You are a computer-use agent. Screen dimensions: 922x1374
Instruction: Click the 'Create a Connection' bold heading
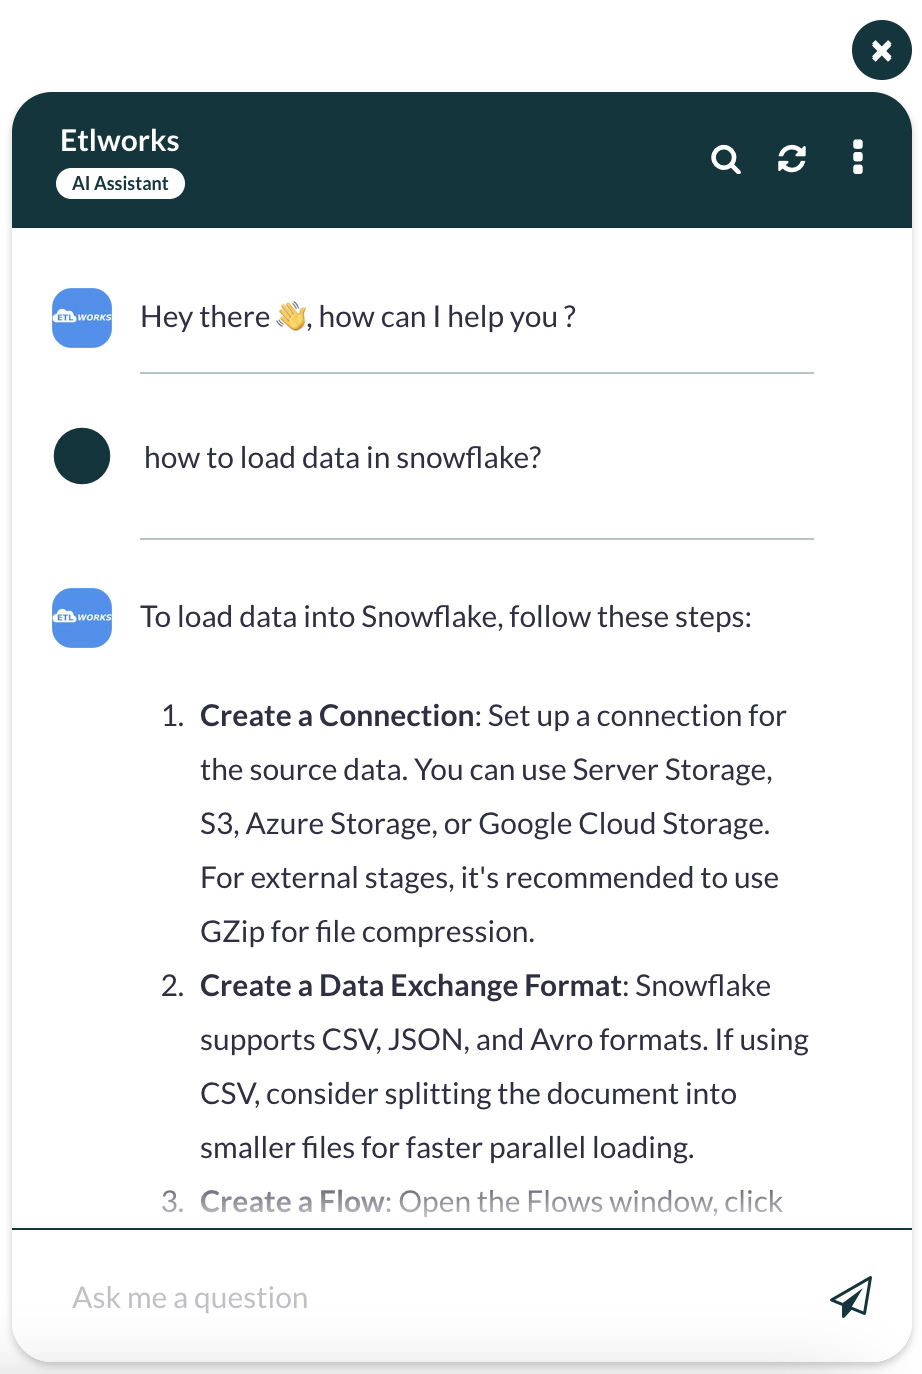point(337,716)
